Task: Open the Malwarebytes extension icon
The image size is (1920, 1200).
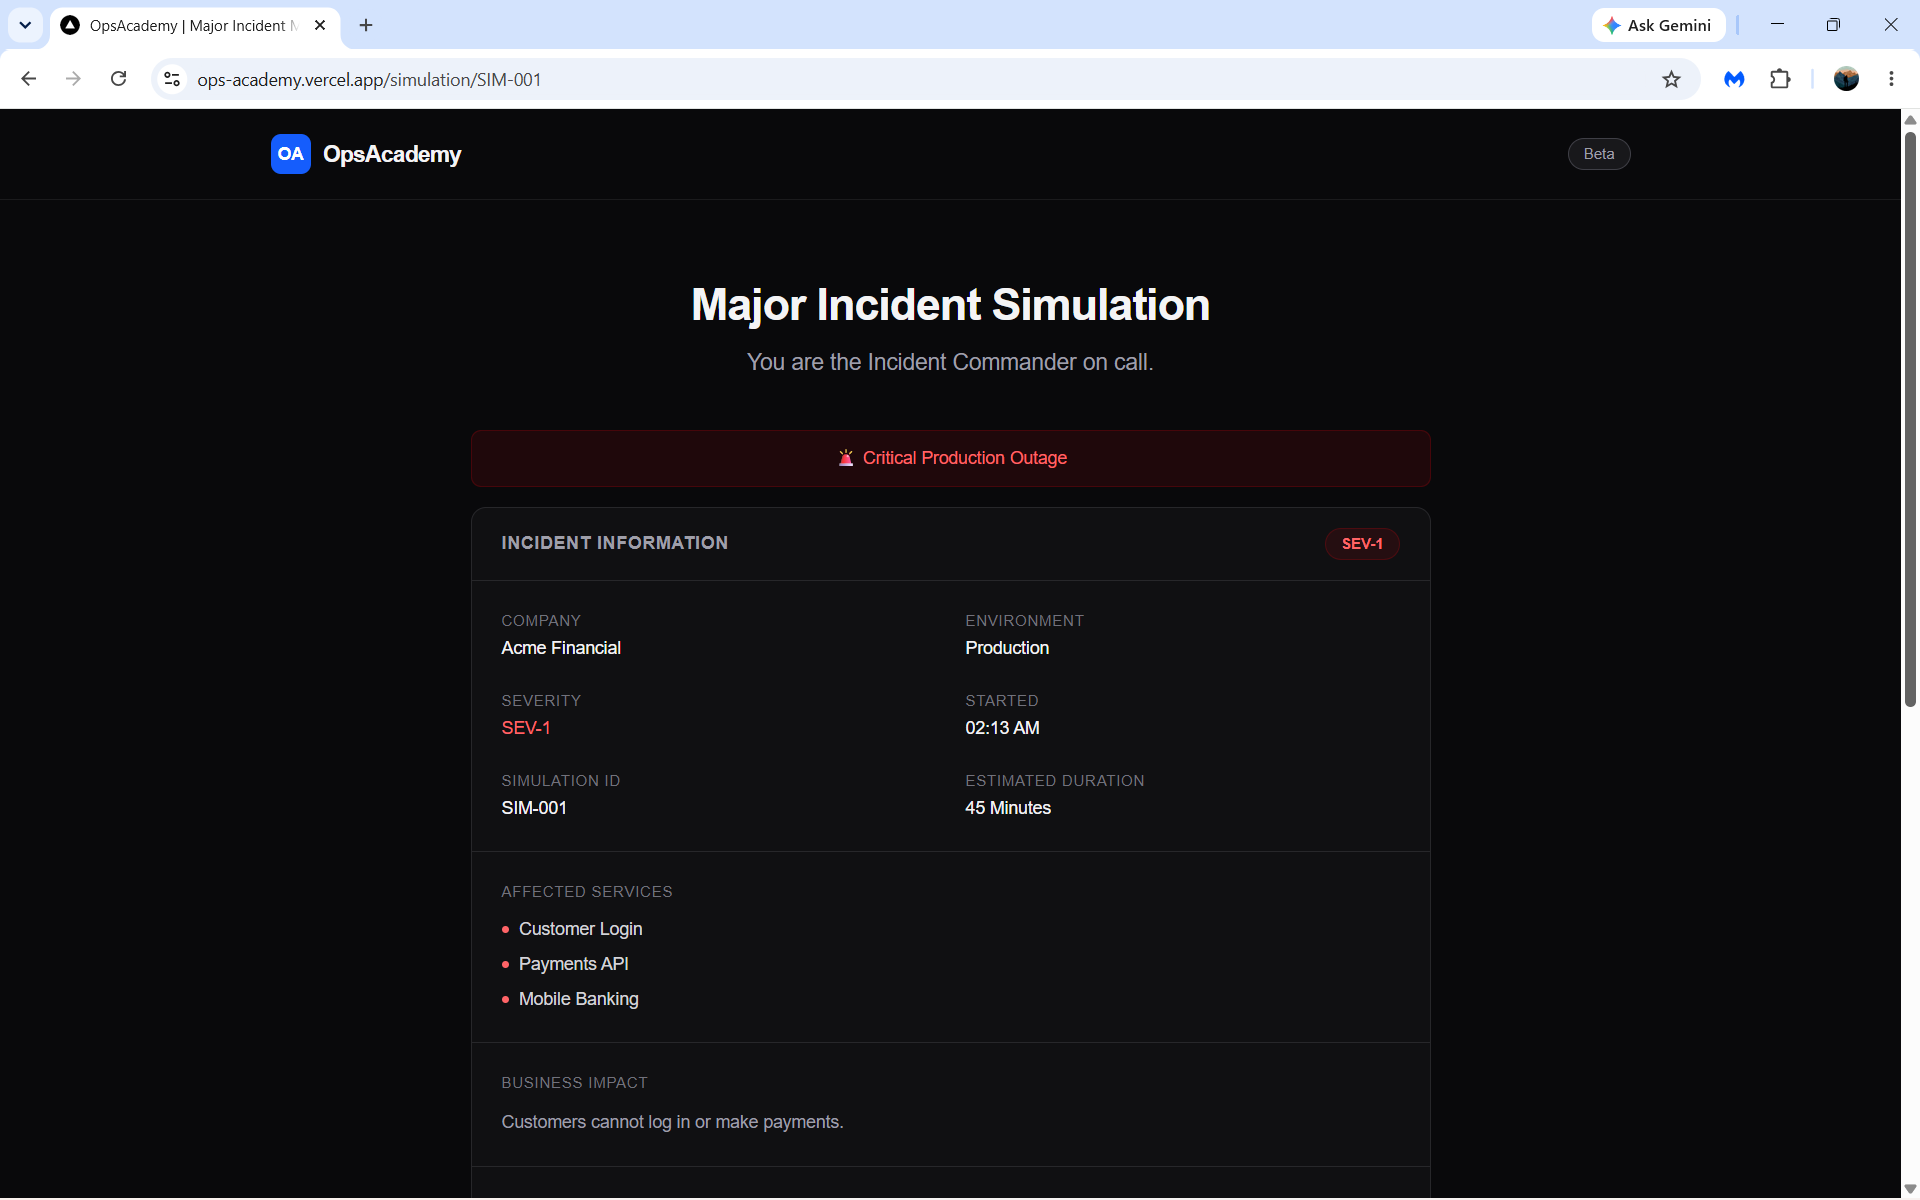Action: click(x=1734, y=79)
